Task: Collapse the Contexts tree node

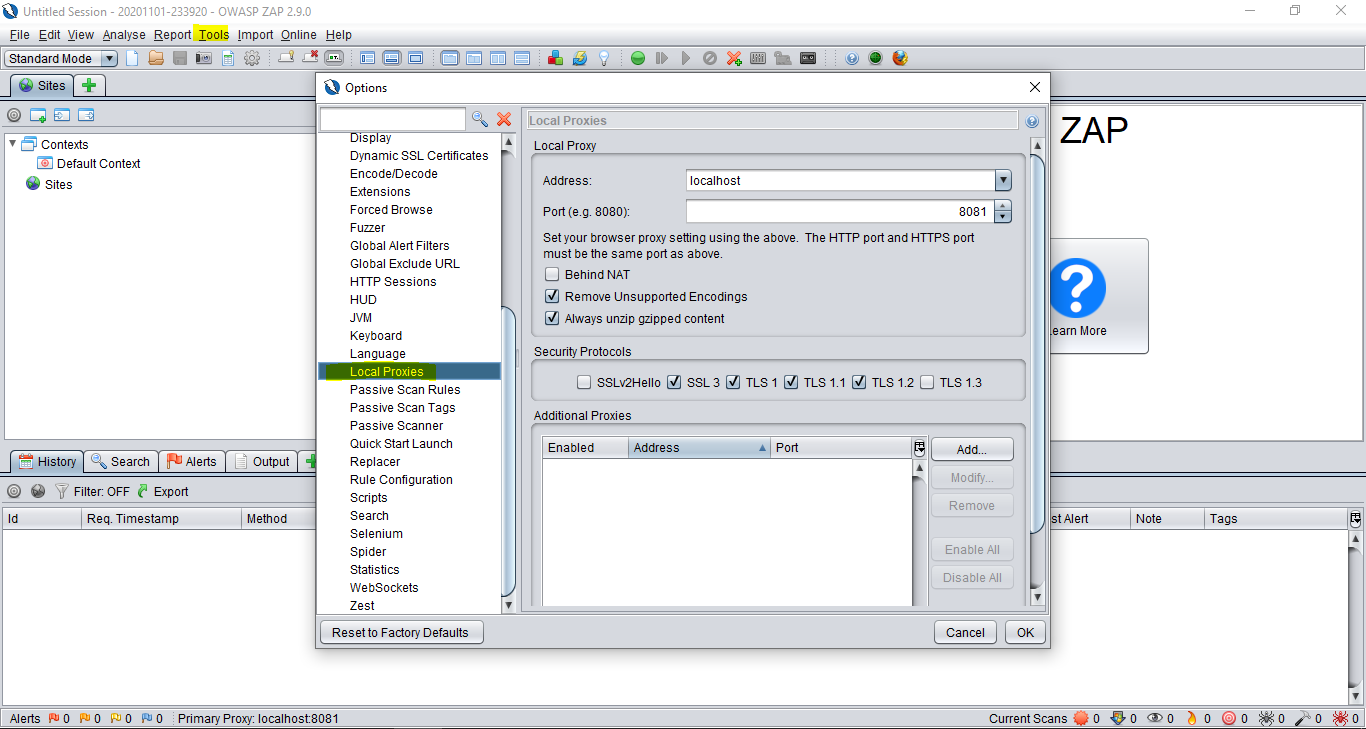Action: pos(13,144)
